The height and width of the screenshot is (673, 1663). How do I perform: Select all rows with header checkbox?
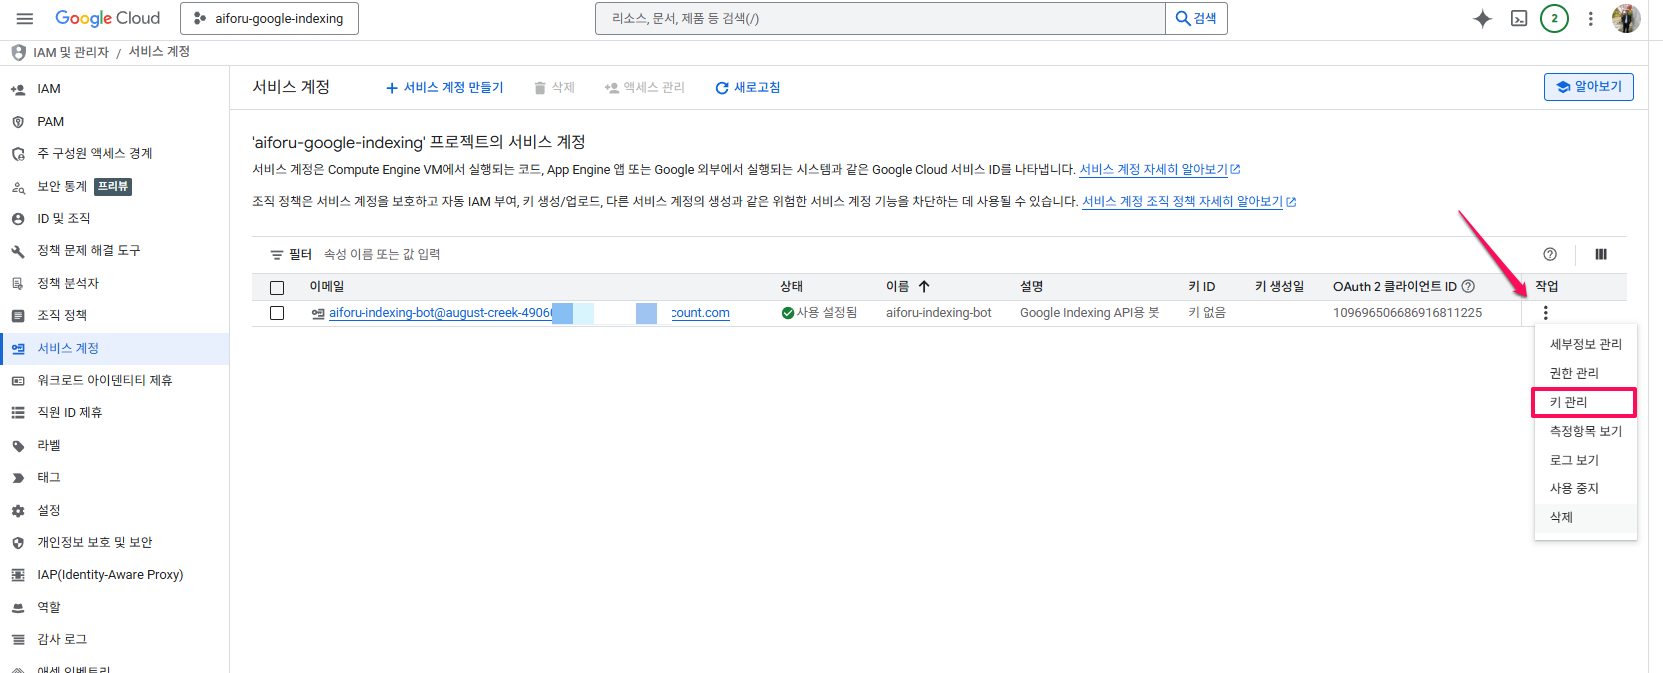pos(277,288)
